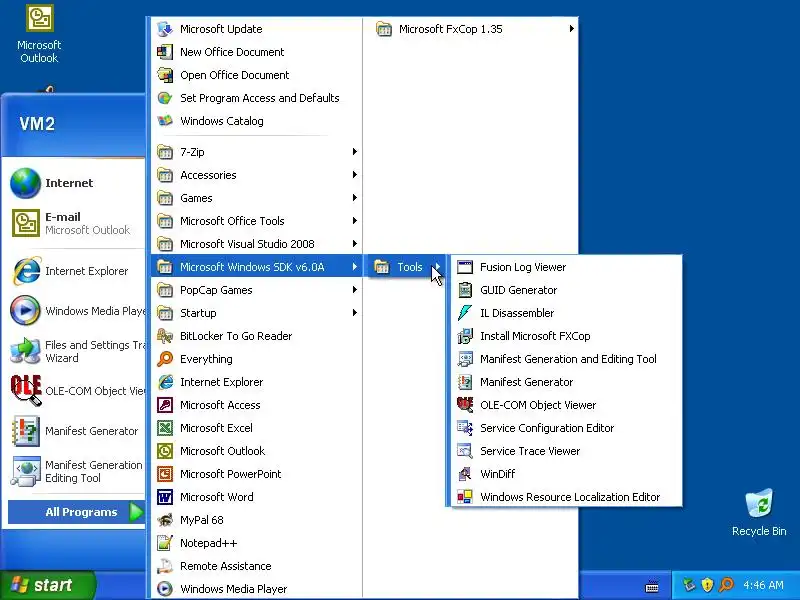The width and height of the screenshot is (800, 600).
Task: Expand the Games folder
Action: pyautogui.click(x=257, y=197)
